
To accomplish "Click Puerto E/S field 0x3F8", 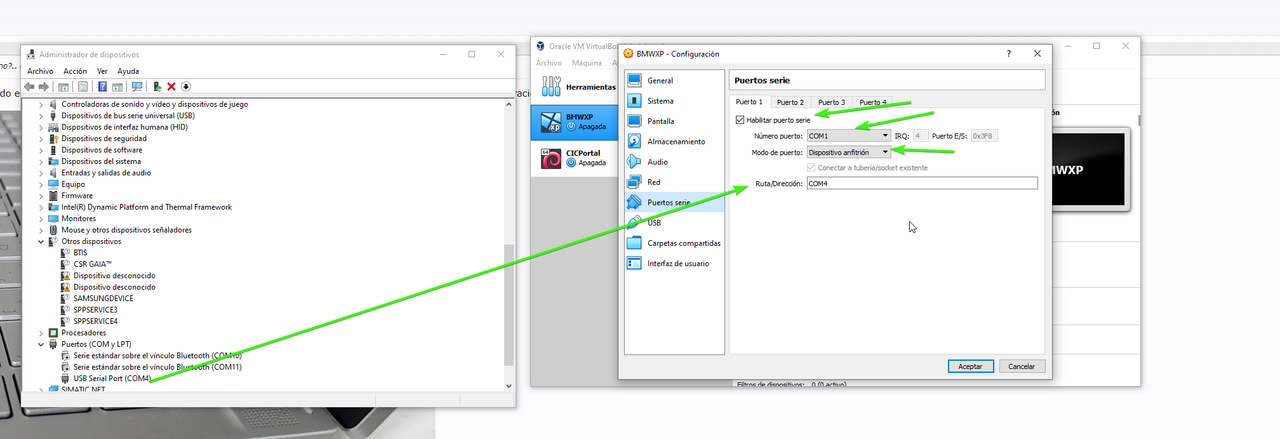I will 984,135.
